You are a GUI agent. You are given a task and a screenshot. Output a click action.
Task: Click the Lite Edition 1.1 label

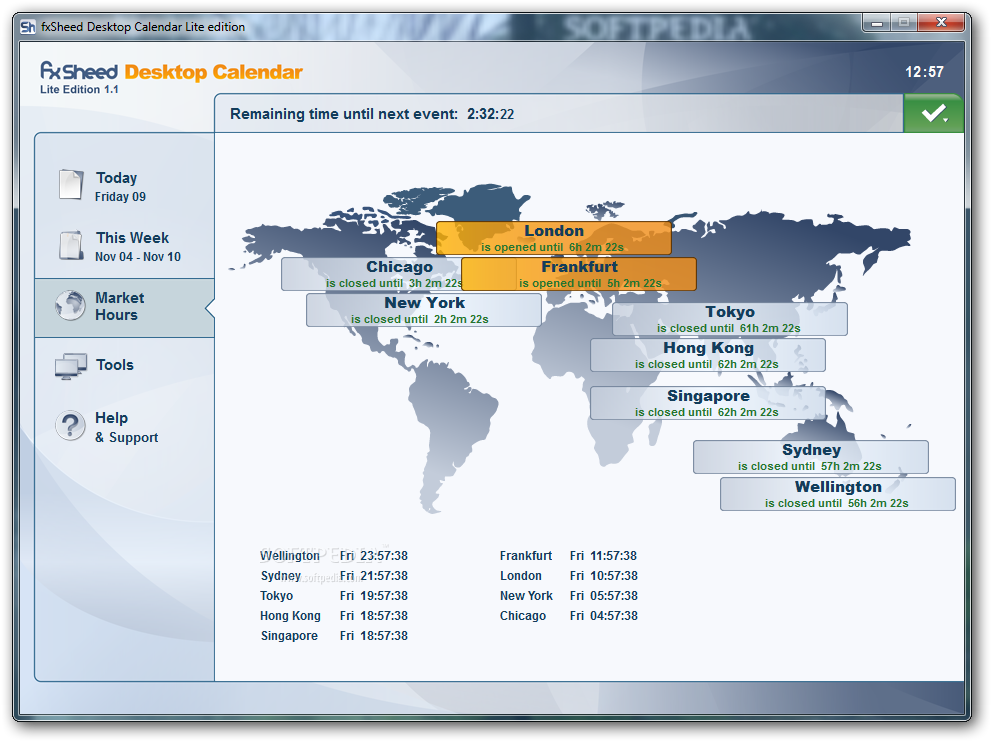[79, 90]
